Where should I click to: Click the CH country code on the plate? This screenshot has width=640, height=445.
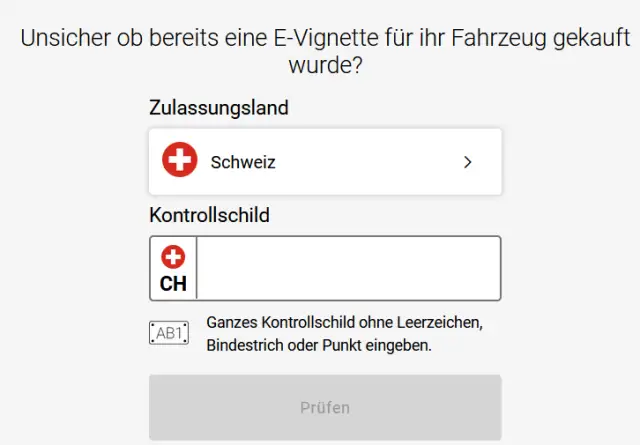[x=173, y=284]
